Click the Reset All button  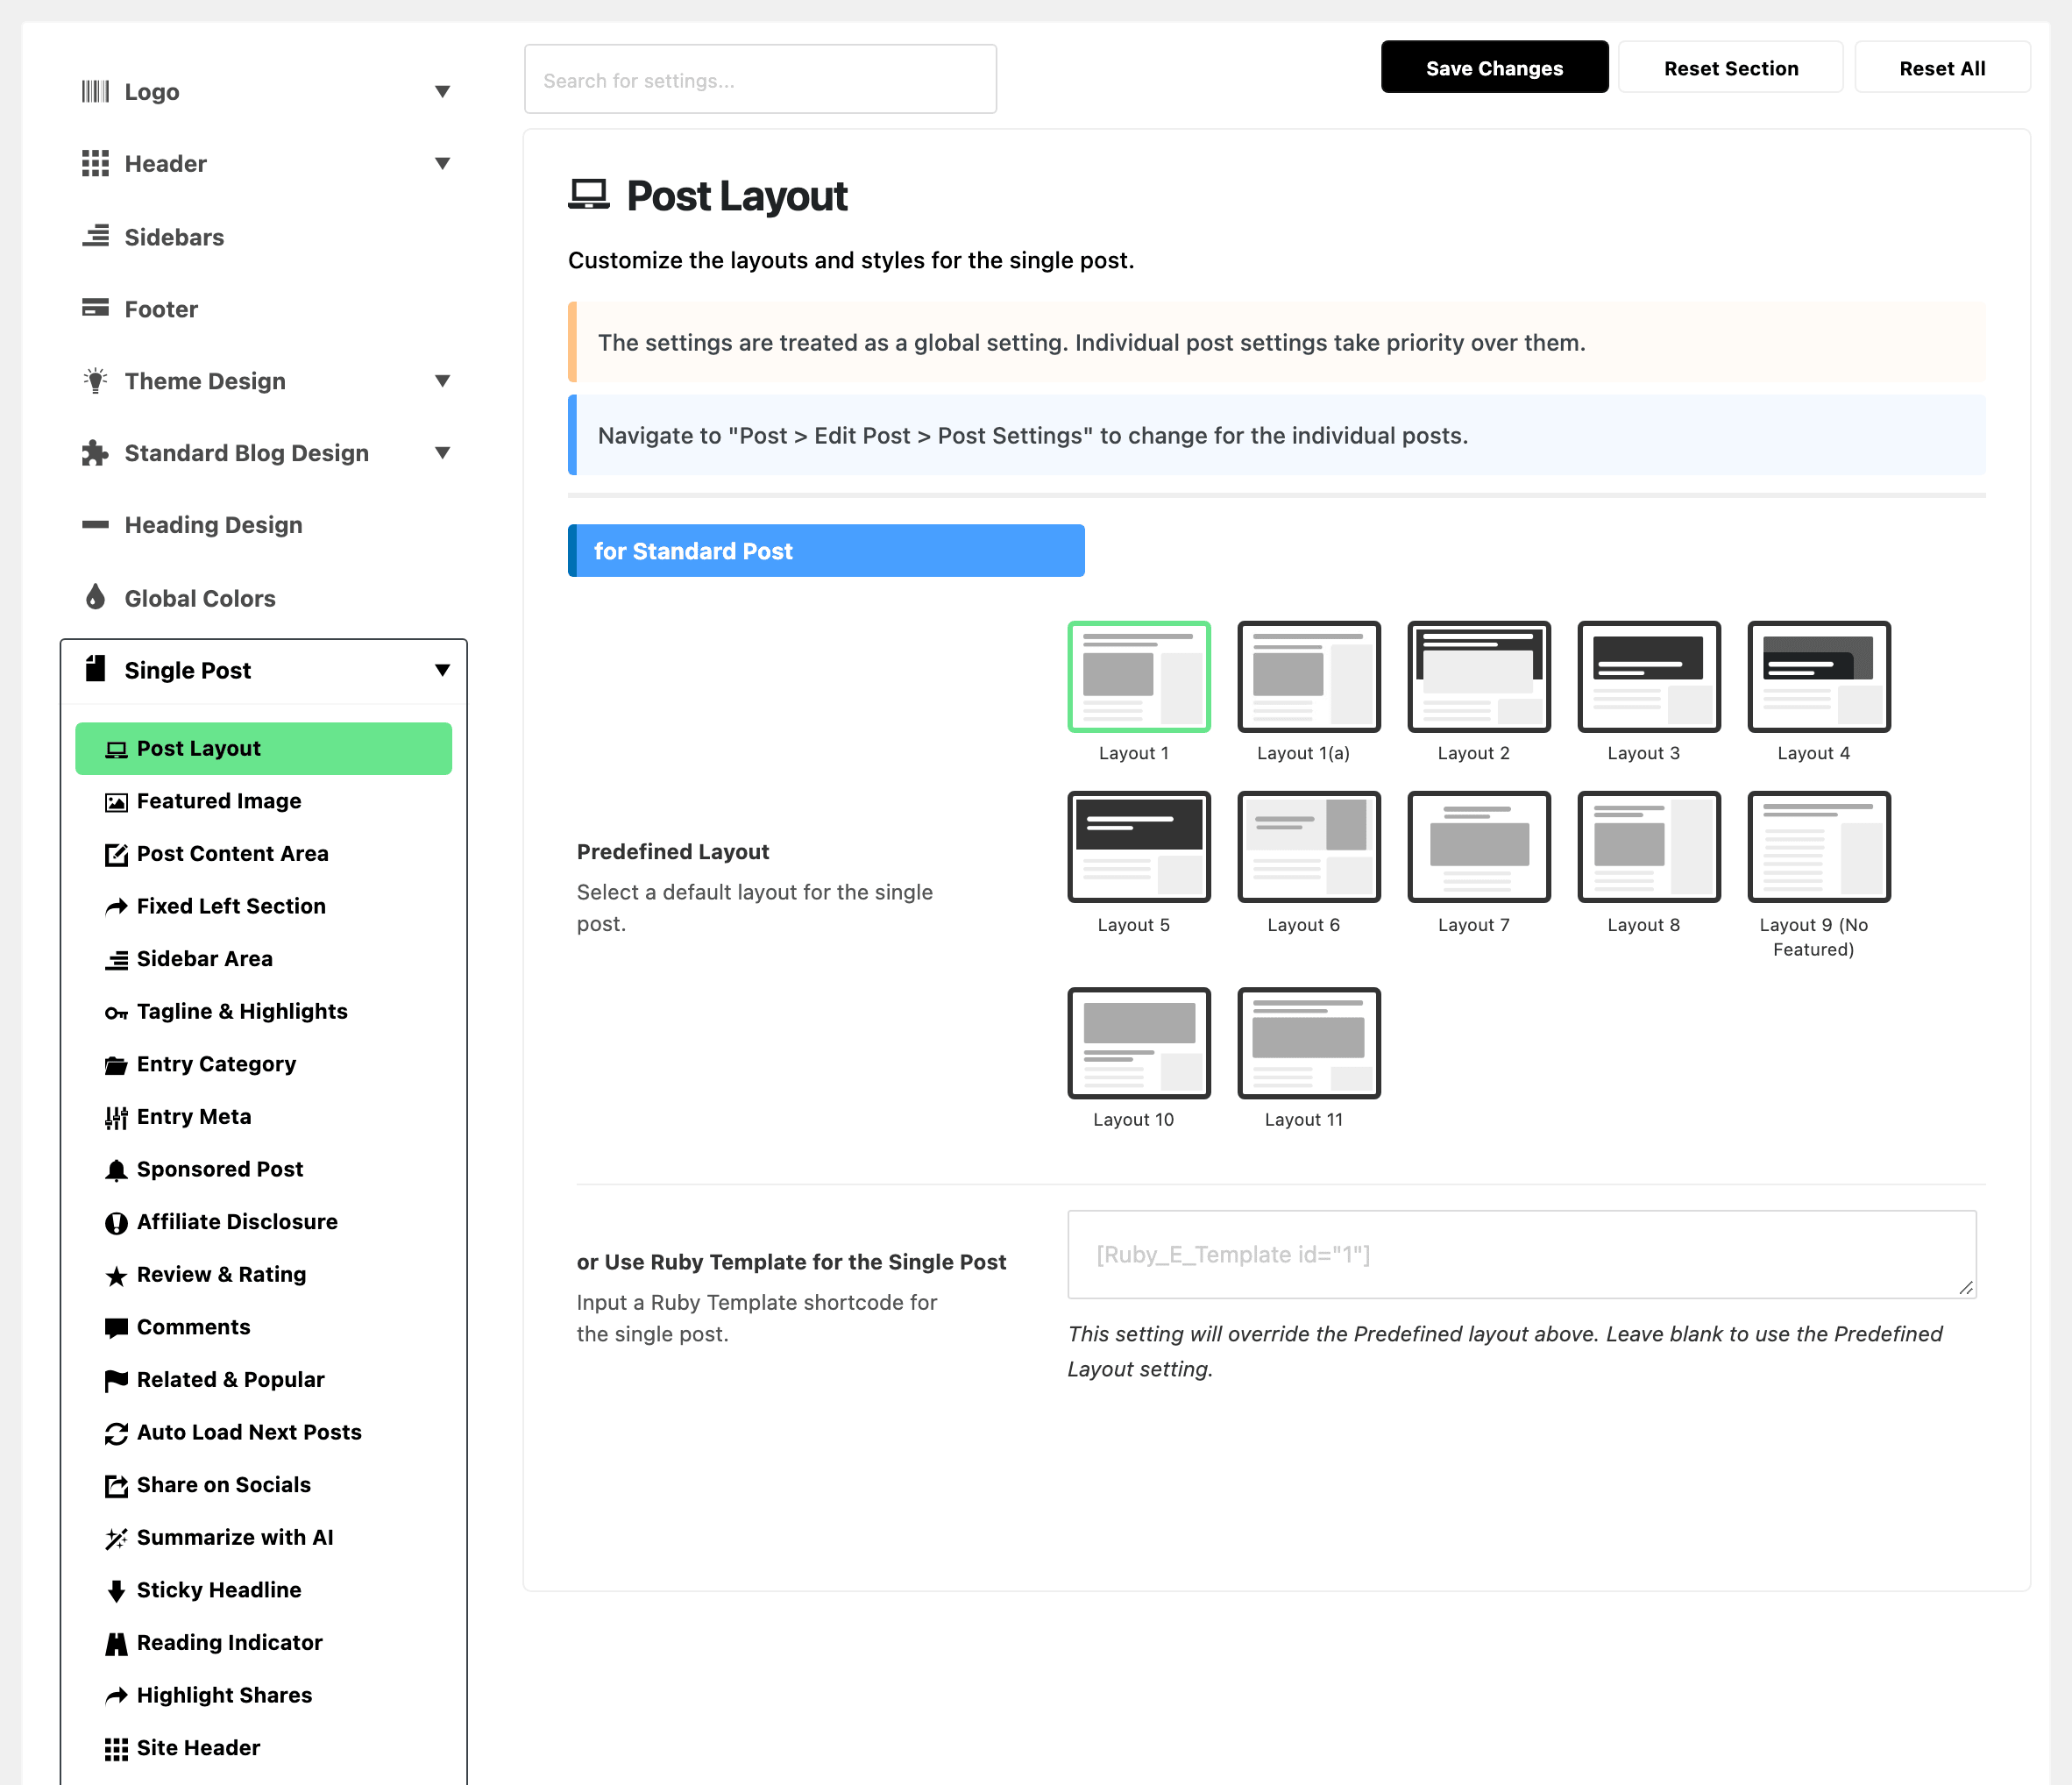(1942, 68)
